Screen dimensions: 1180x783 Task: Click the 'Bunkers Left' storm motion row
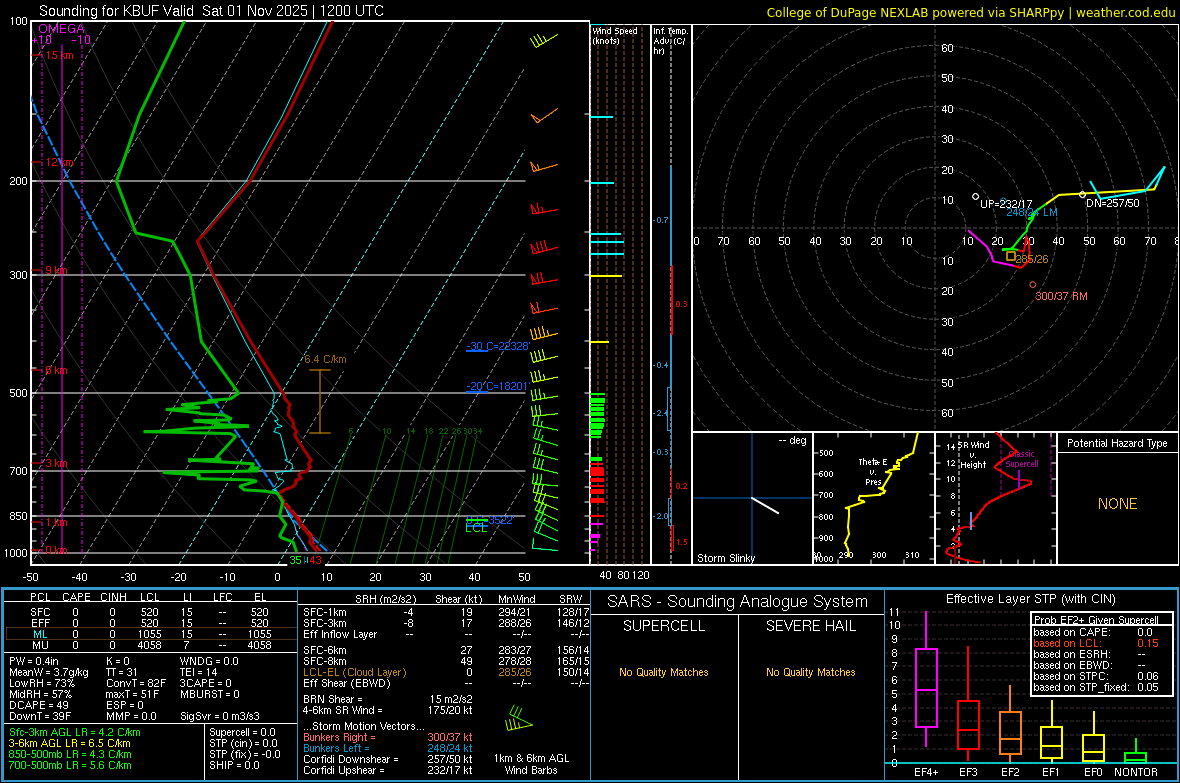(x=388, y=748)
